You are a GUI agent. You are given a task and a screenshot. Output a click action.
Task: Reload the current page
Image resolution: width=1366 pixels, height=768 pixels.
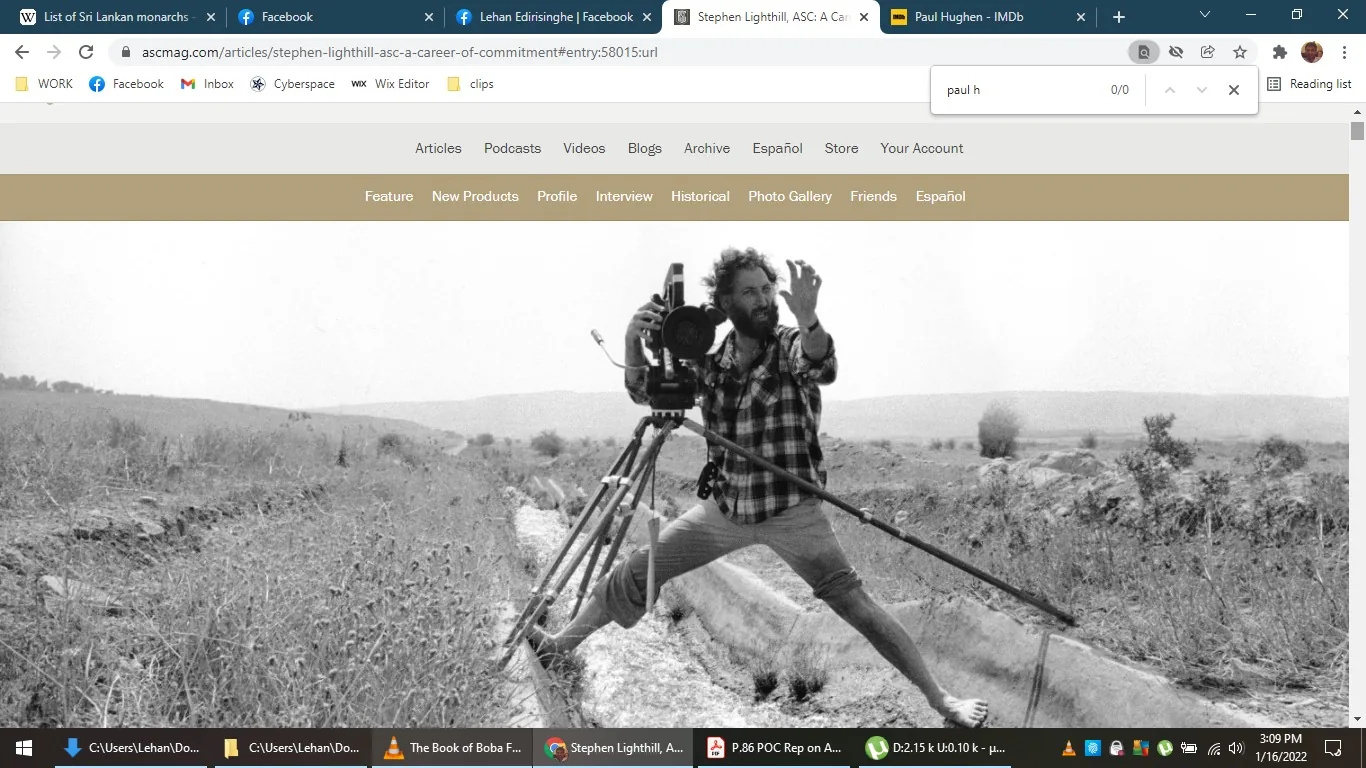[x=85, y=52]
